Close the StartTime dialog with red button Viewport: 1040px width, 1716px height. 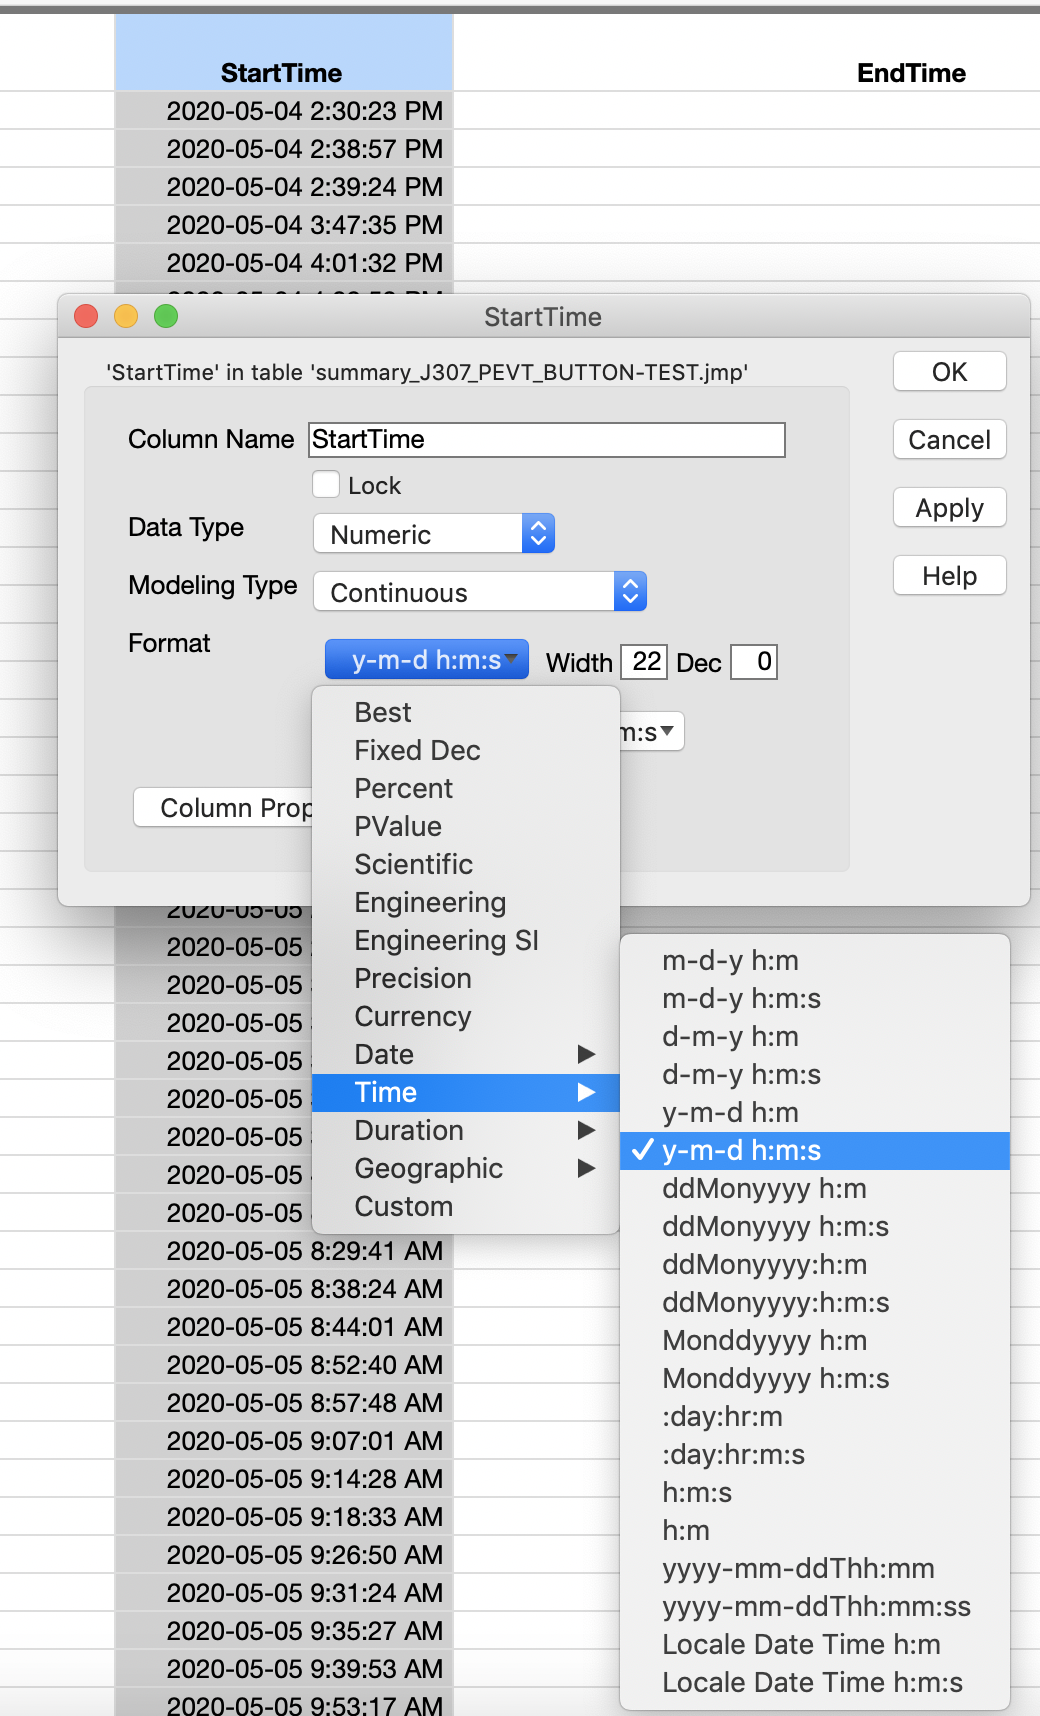[86, 316]
